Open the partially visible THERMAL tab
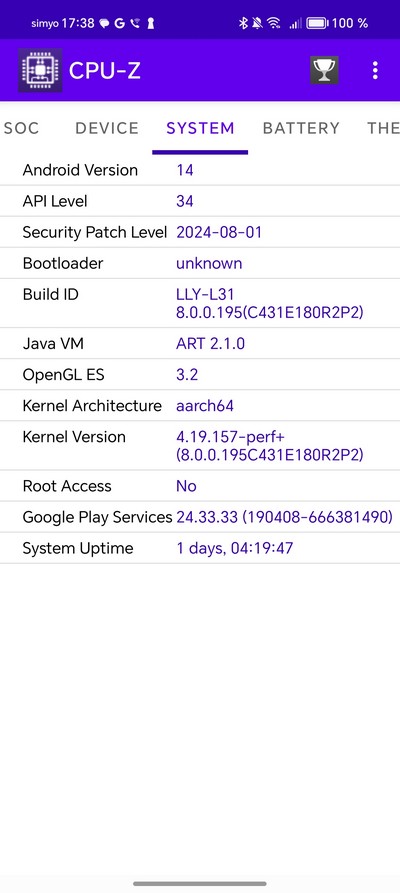Screen dimensions: 400x893 pyautogui.click(x=383, y=128)
